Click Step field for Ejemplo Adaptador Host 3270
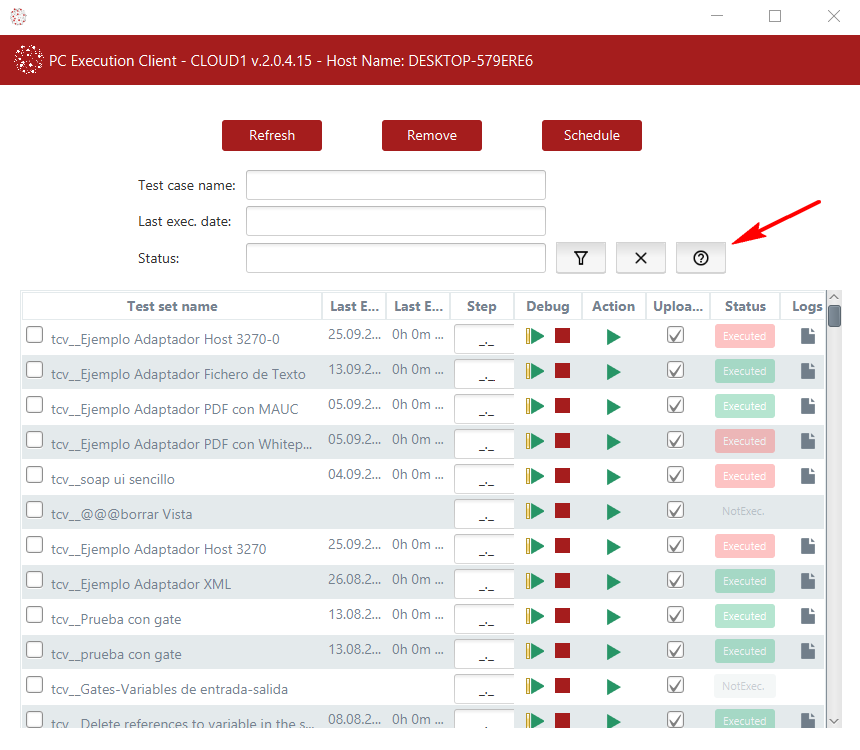This screenshot has width=860, height=750. coord(484,548)
